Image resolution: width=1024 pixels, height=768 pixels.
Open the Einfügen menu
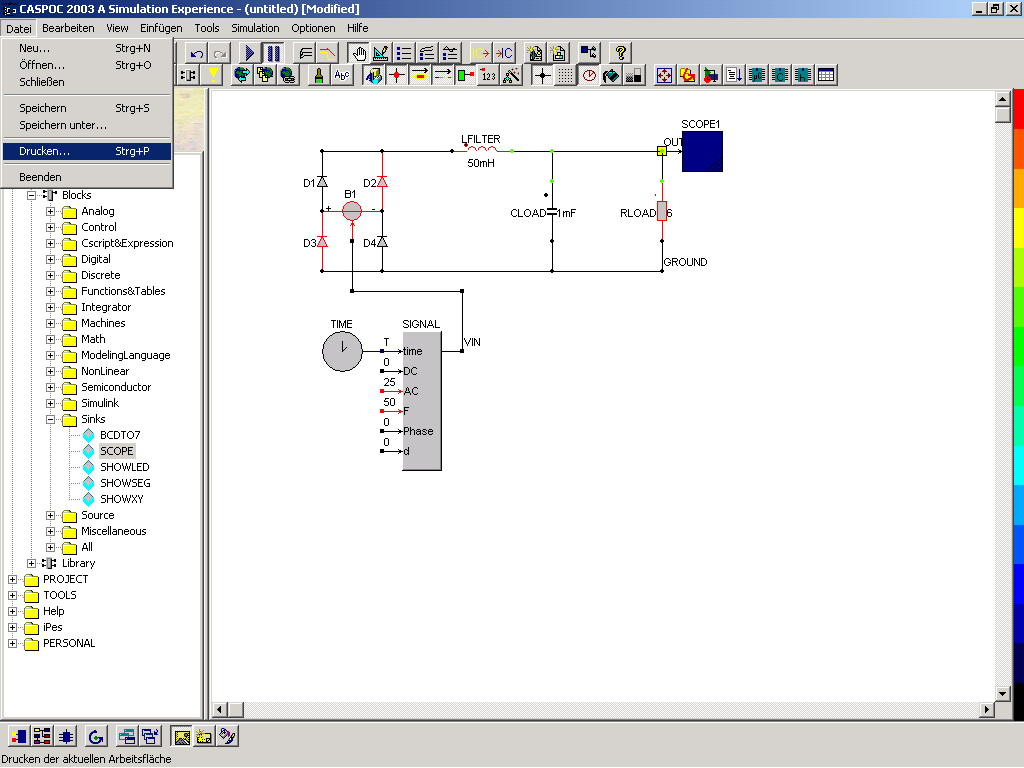point(161,28)
